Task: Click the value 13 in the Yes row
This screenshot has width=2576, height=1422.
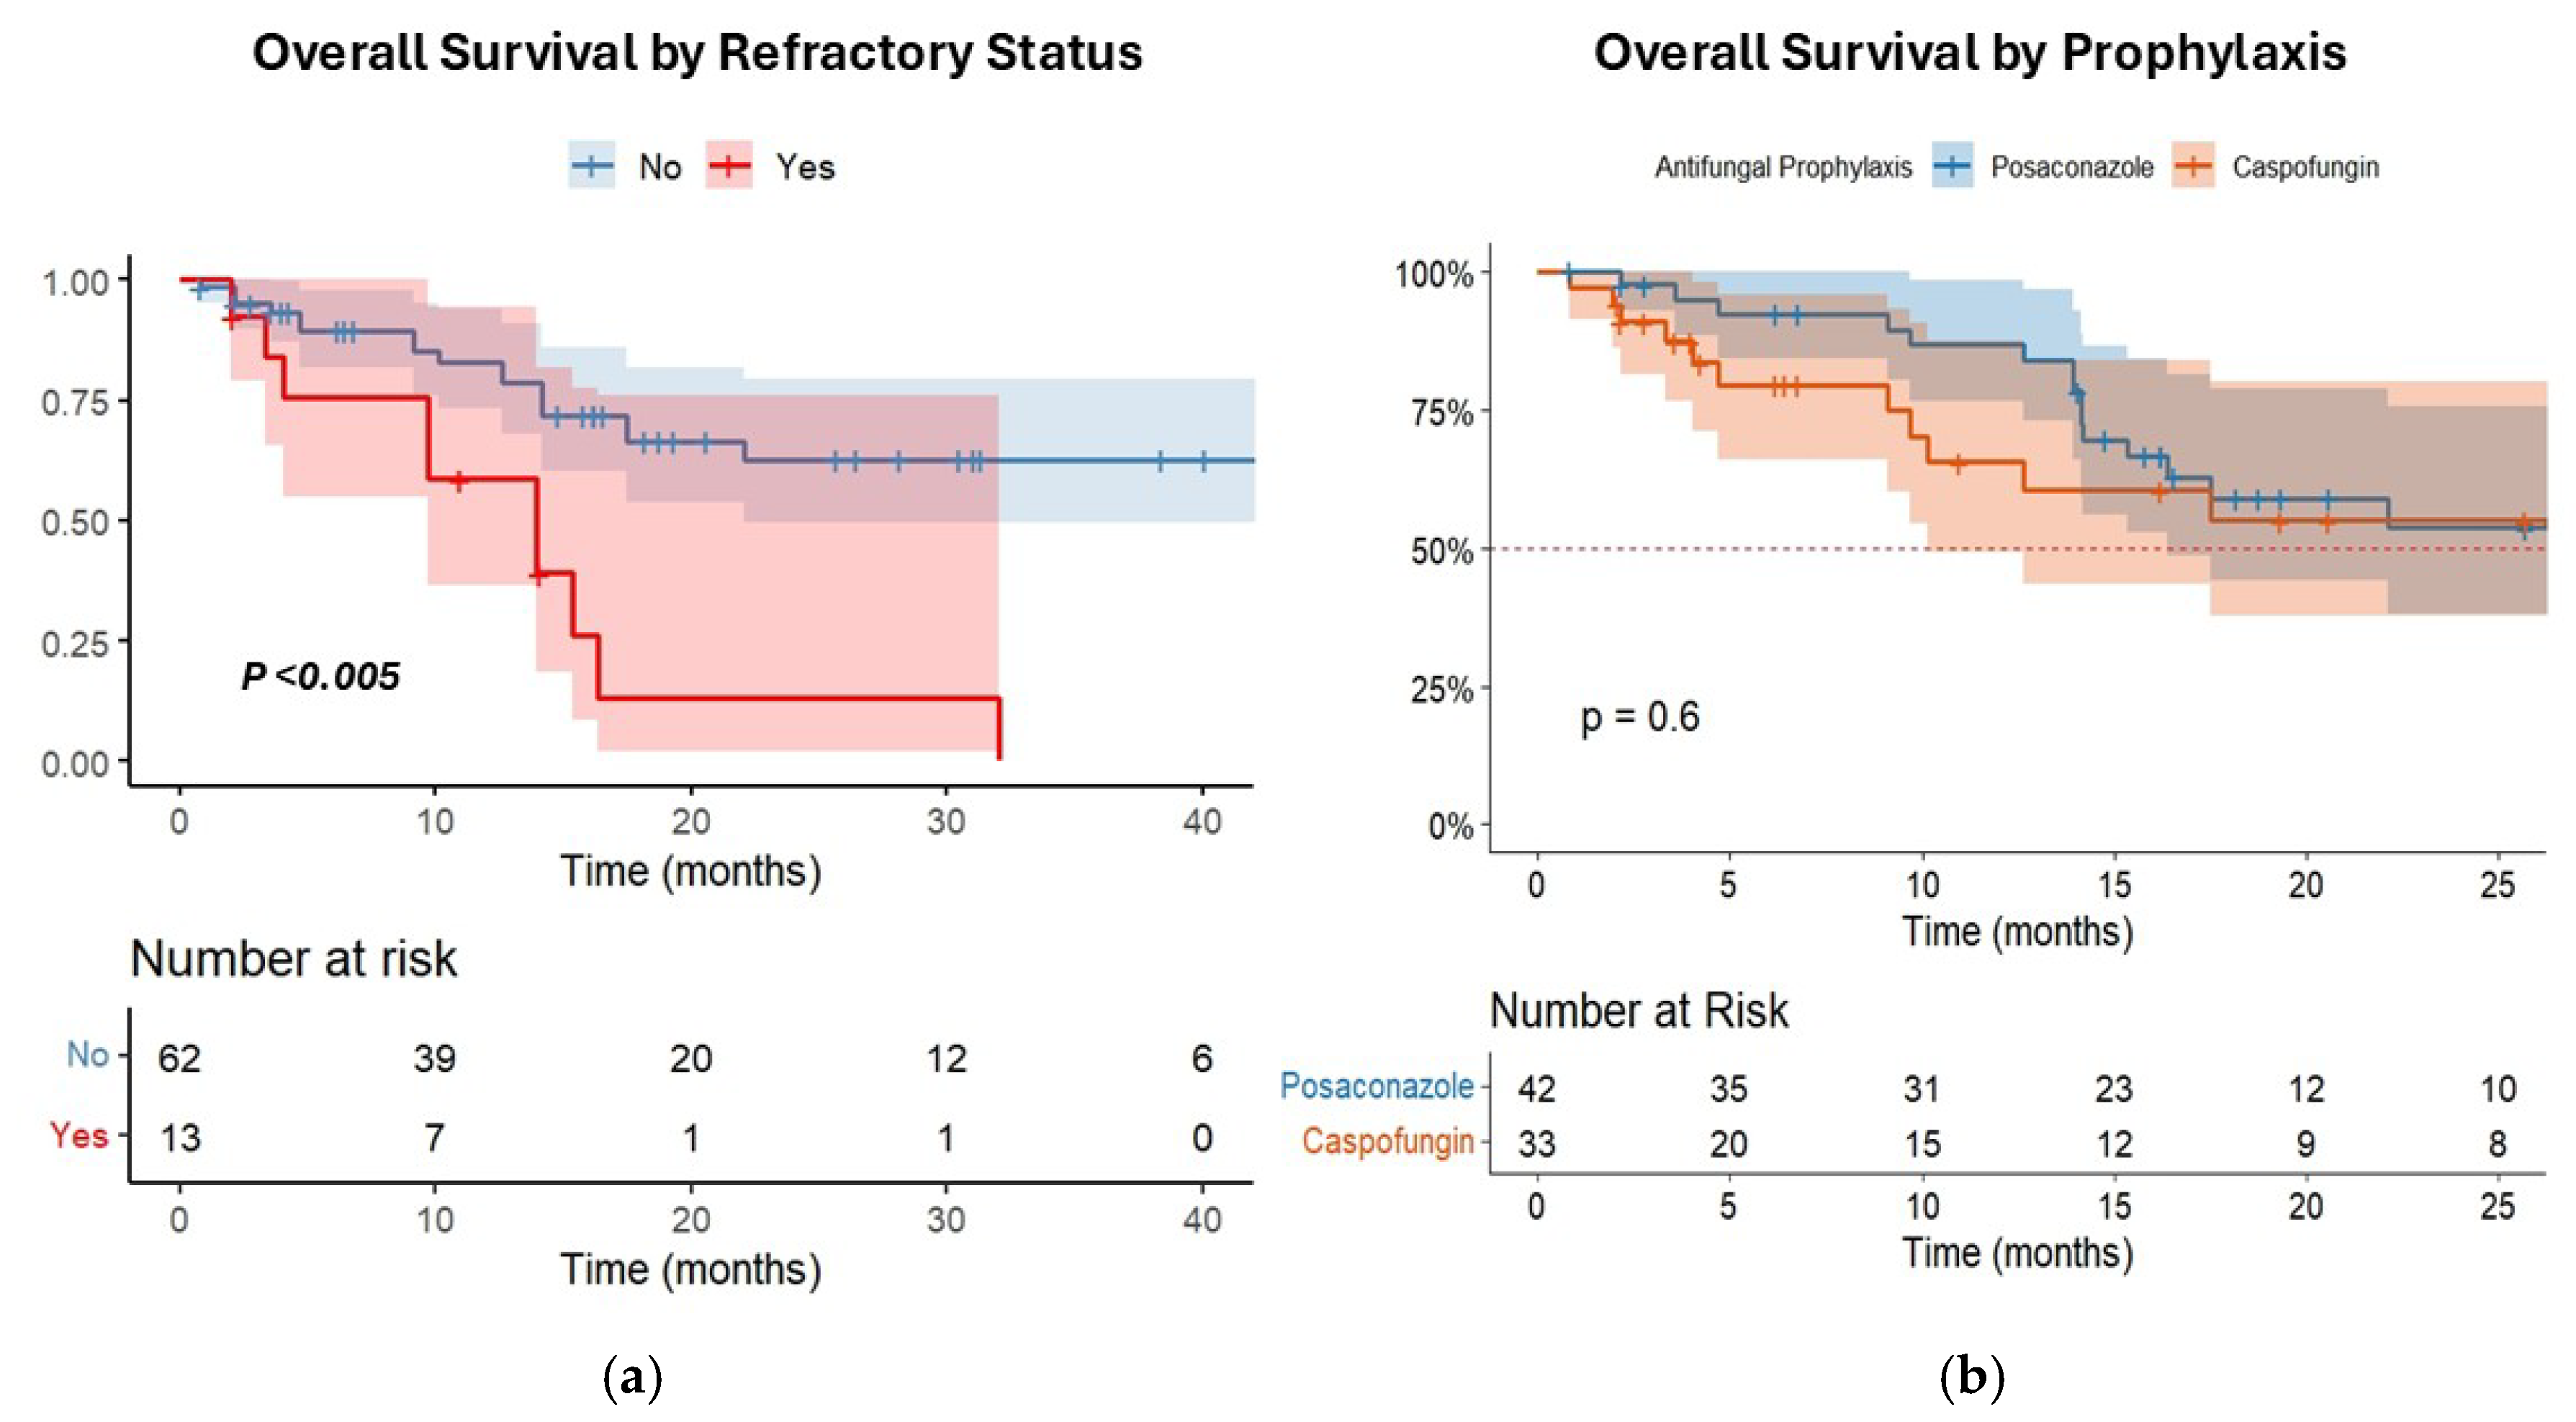Action: (180, 1138)
